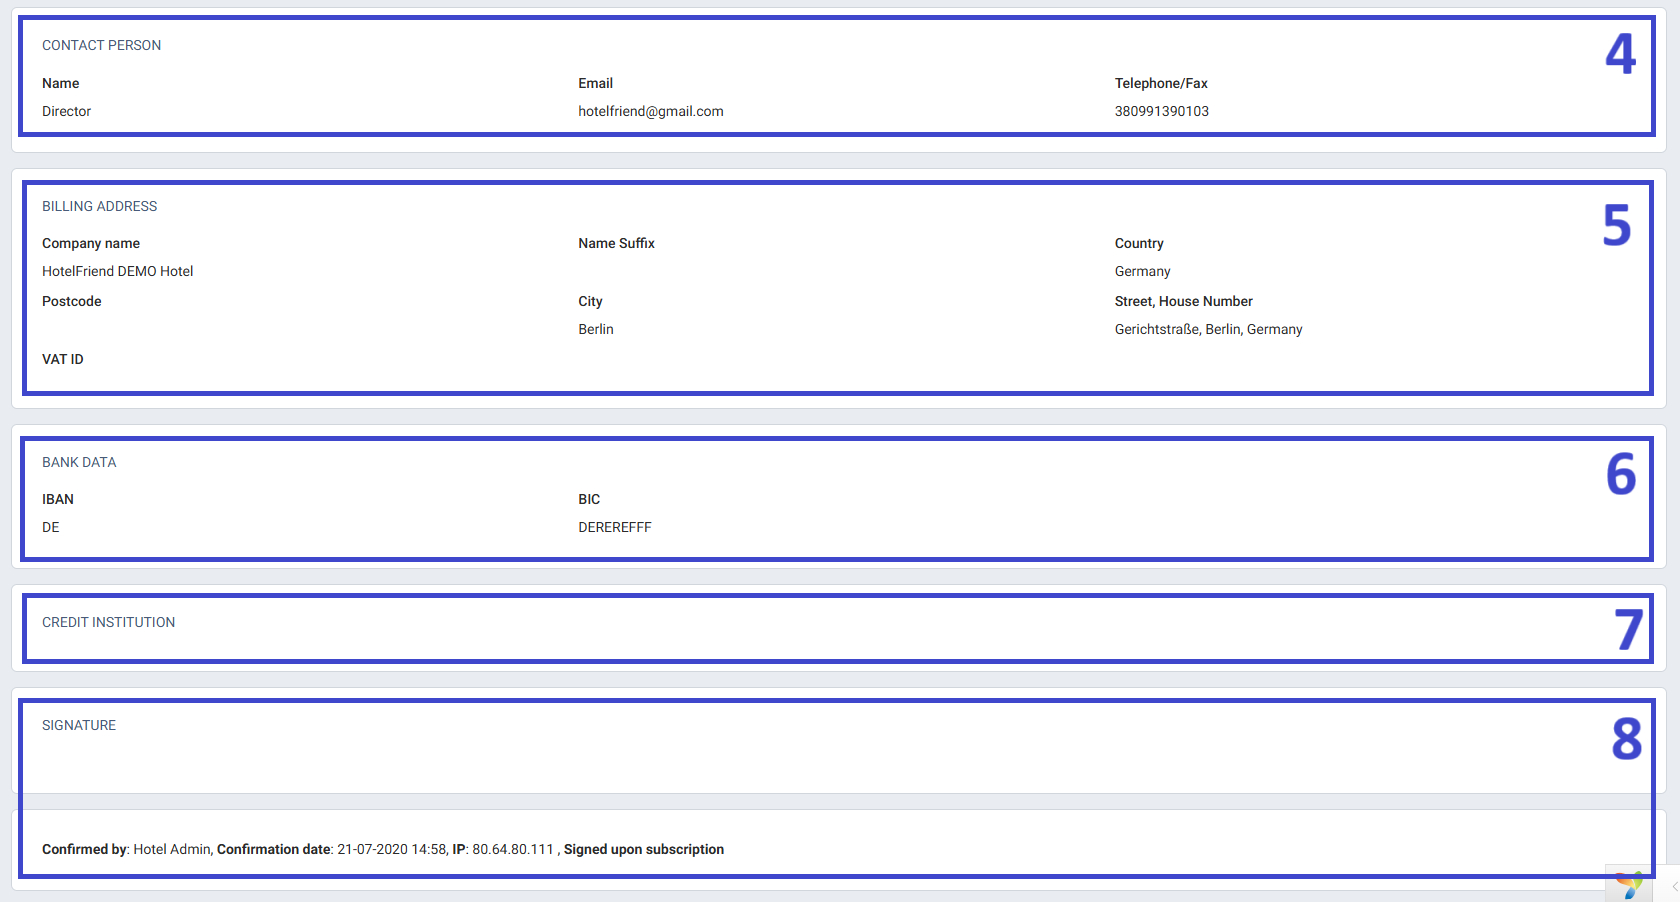This screenshot has height=902, width=1680.
Task: Click the 'Street, House Number' label
Action: click(1184, 301)
